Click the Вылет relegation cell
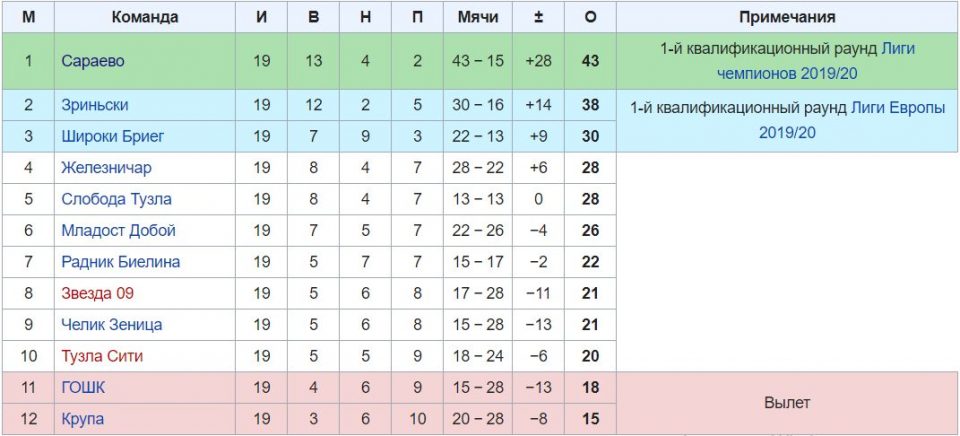This screenshot has width=960, height=436. coord(787,403)
